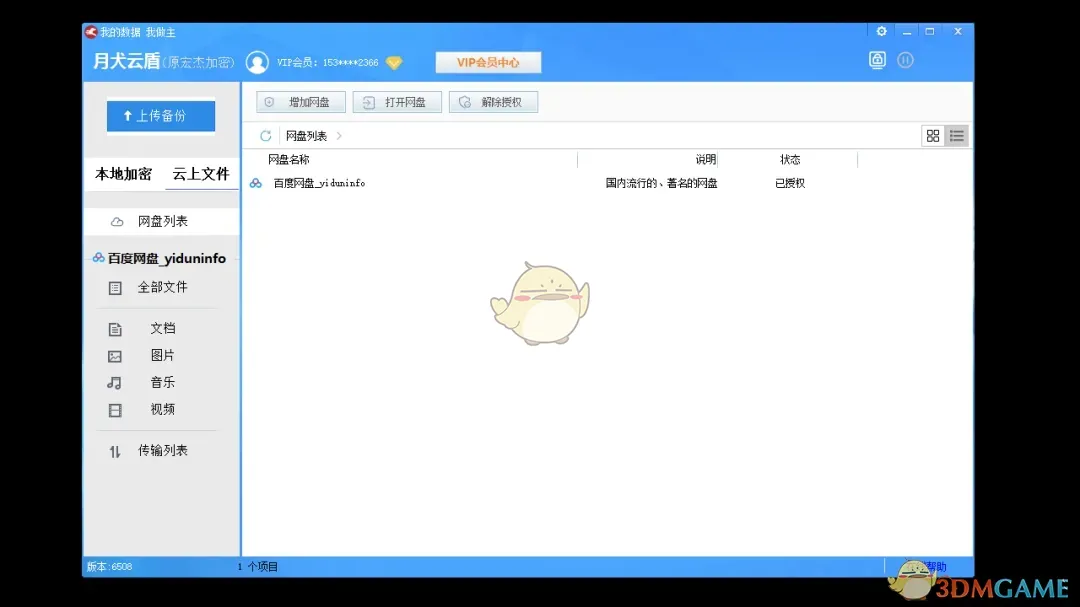Switch to the 云上文件 tab
Screen dimensions: 1080x607
click(201, 174)
